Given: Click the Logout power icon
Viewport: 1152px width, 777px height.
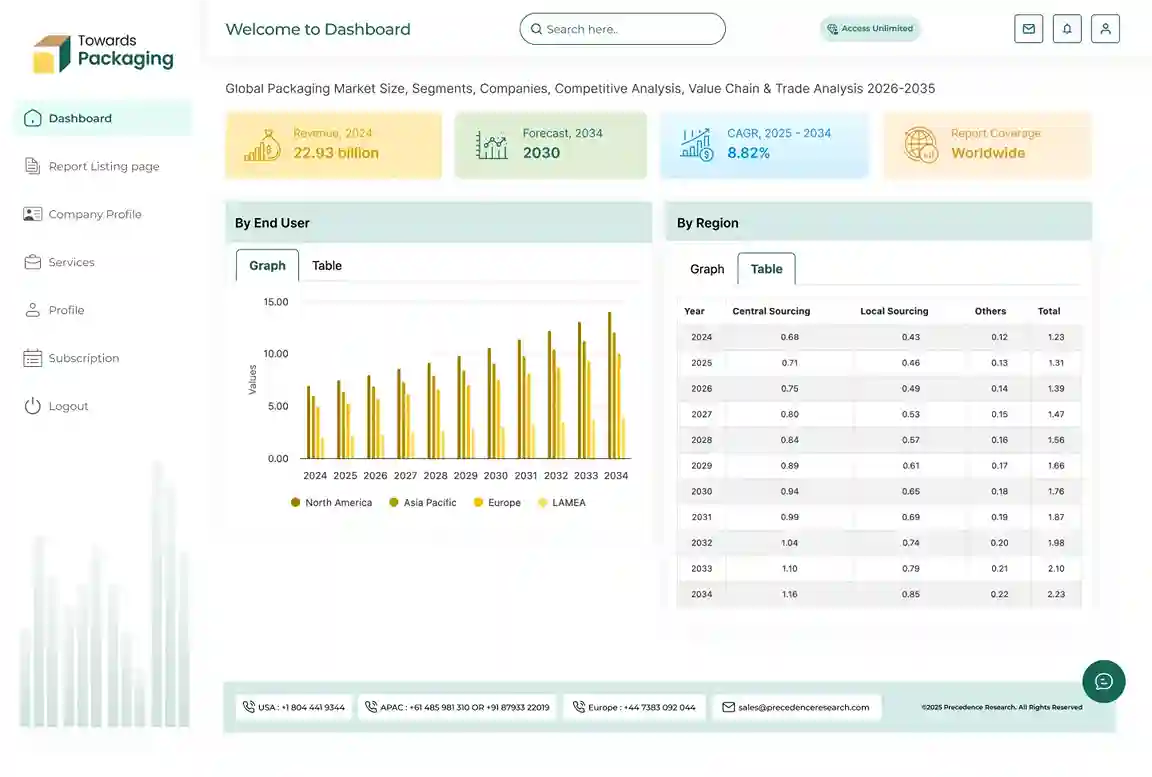Looking at the screenshot, I should (33, 406).
